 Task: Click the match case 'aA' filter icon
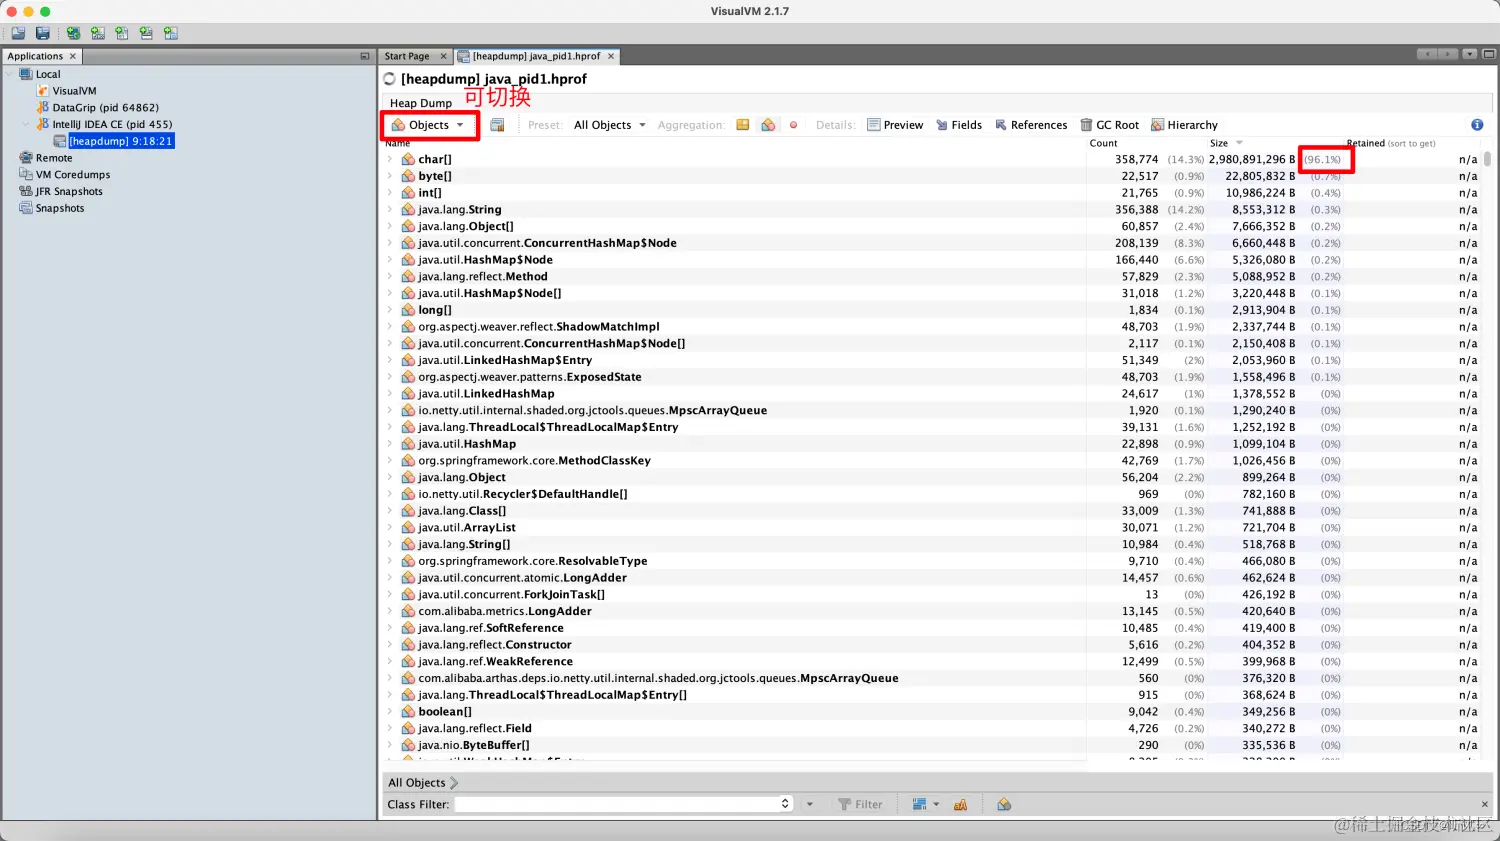click(960, 804)
